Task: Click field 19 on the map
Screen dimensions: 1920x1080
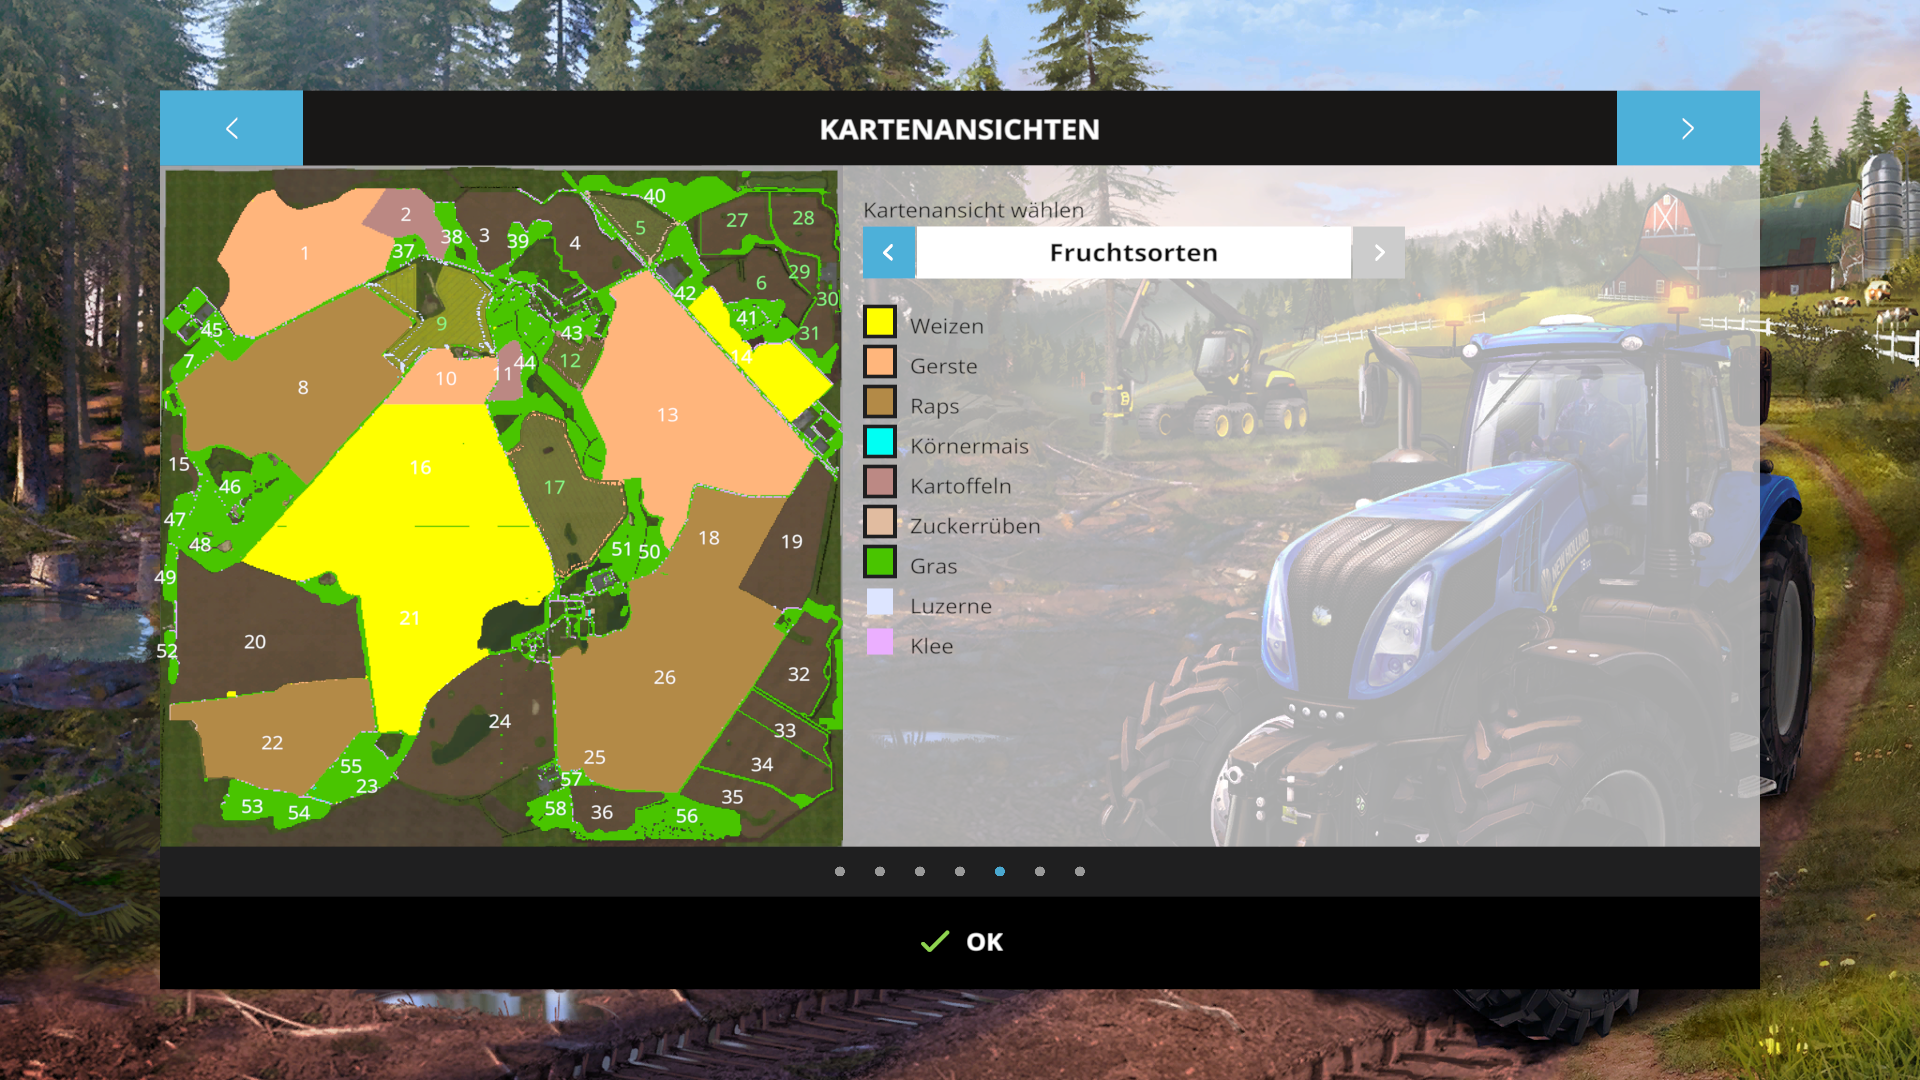Action: pos(792,541)
